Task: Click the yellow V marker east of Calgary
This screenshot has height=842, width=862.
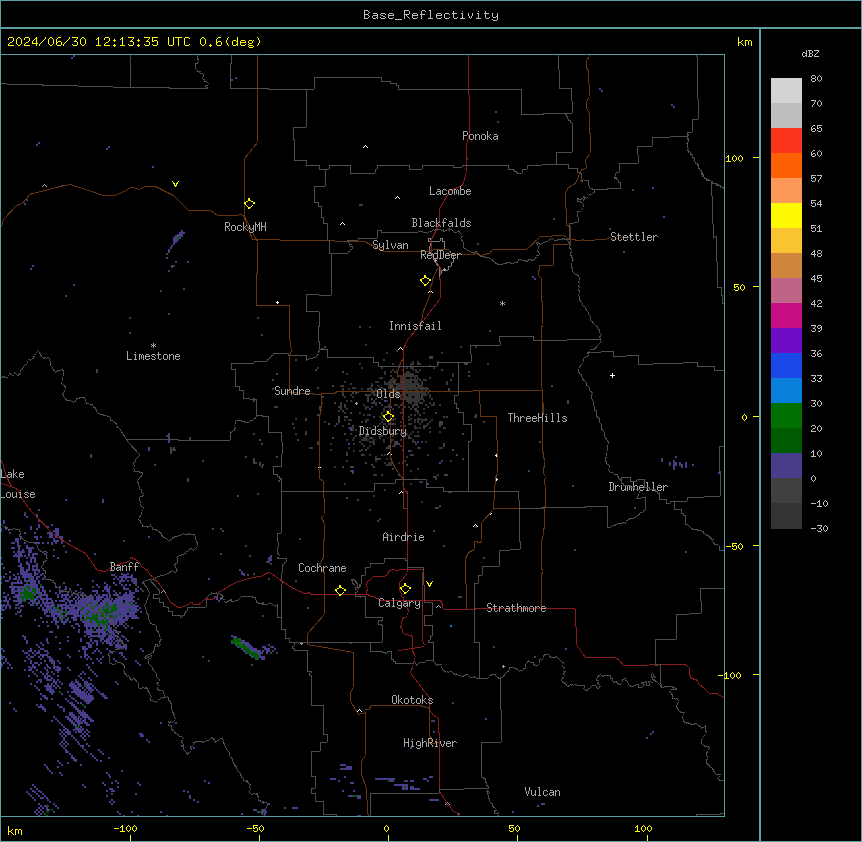Action: coord(429,584)
